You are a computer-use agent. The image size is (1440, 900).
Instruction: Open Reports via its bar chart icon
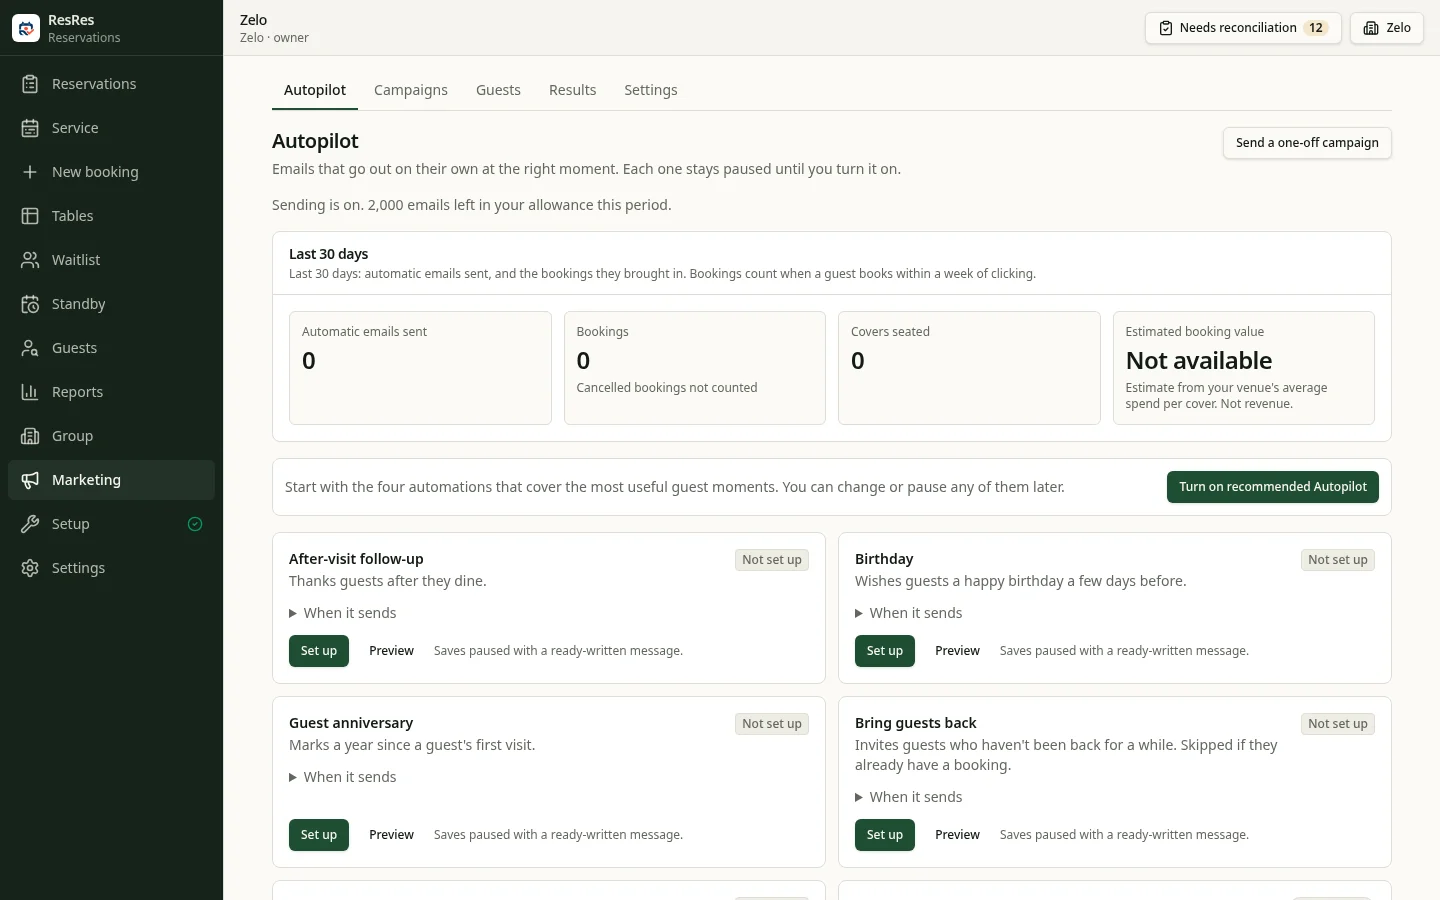(x=30, y=392)
